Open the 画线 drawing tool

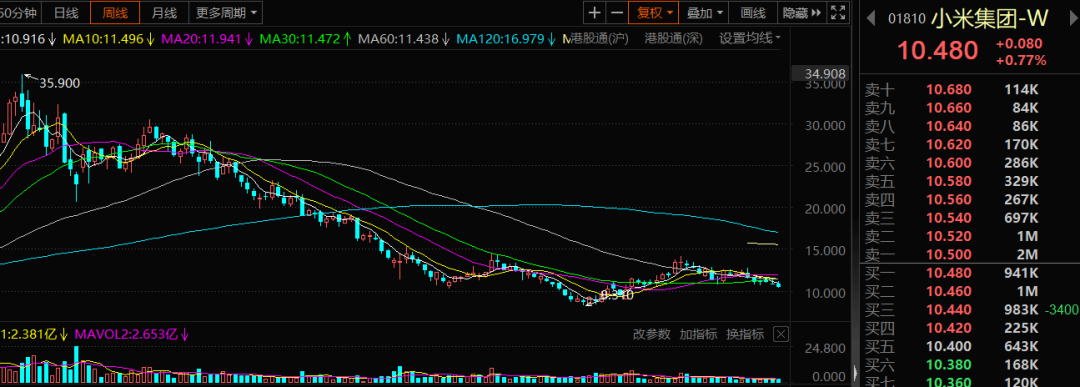tap(753, 12)
